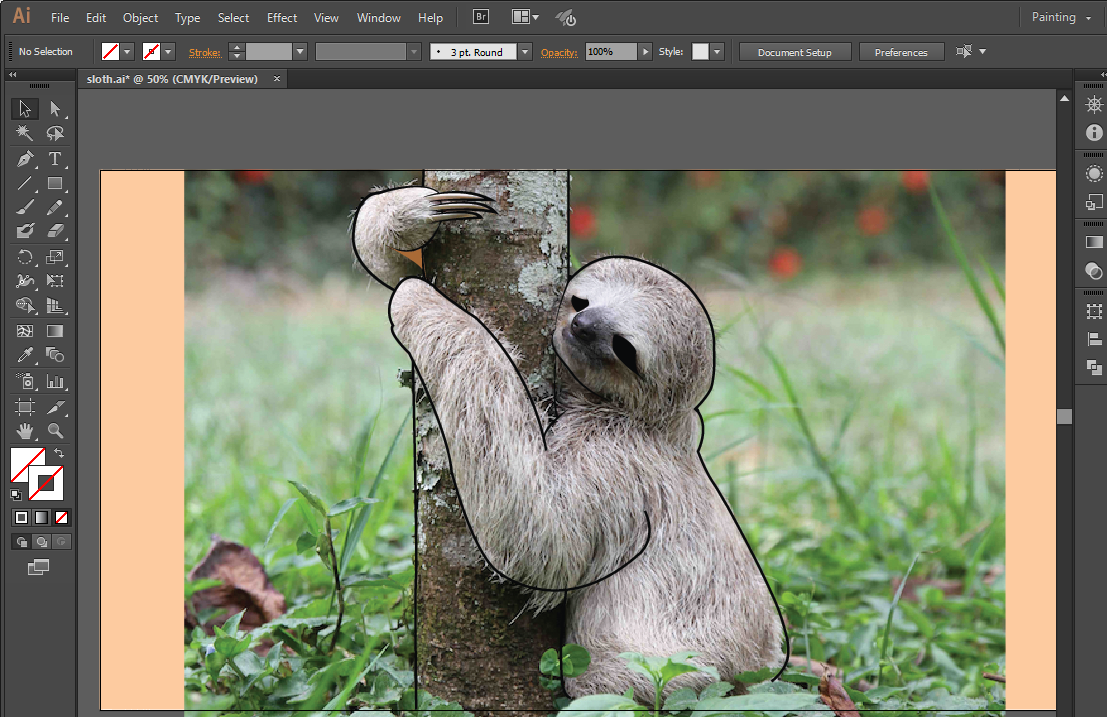The width and height of the screenshot is (1107, 717).
Task: Open Adobe Bridge with the Br icon
Action: (481, 17)
